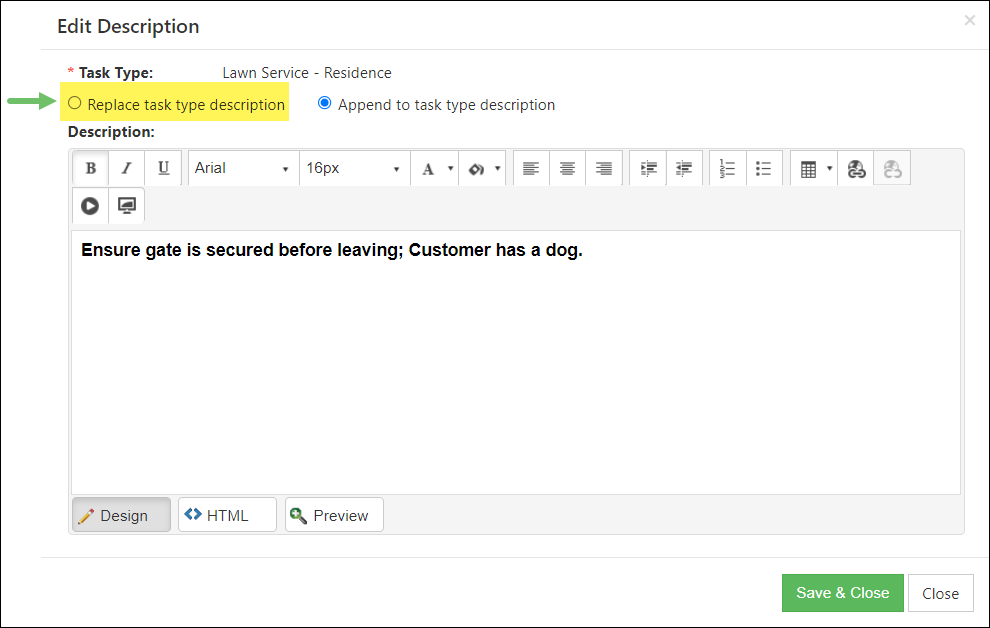Click the Close button
Screen dimensions: 990x628
(x=940, y=593)
